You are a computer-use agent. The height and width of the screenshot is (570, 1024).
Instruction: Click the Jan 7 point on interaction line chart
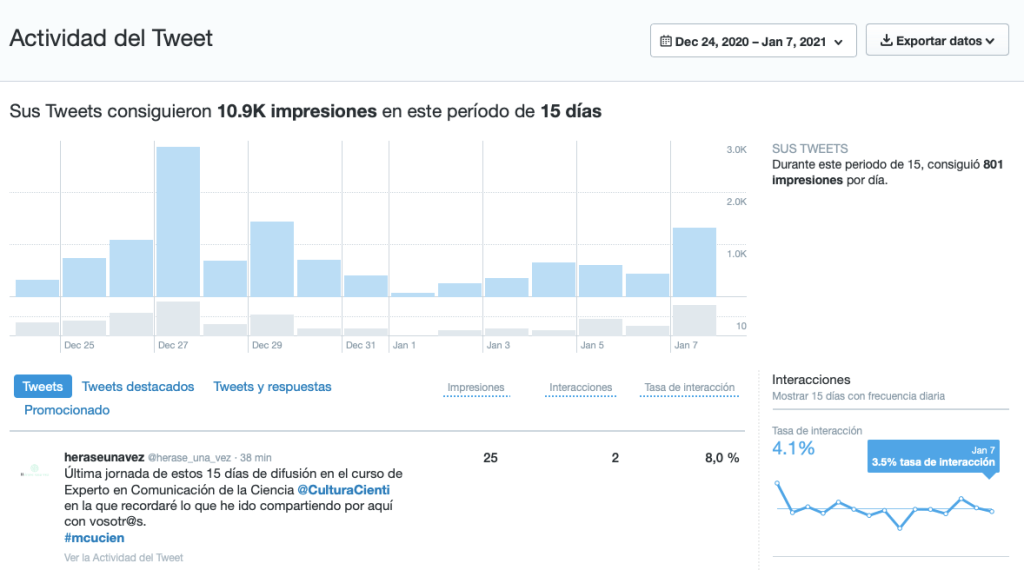tap(992, 511)
